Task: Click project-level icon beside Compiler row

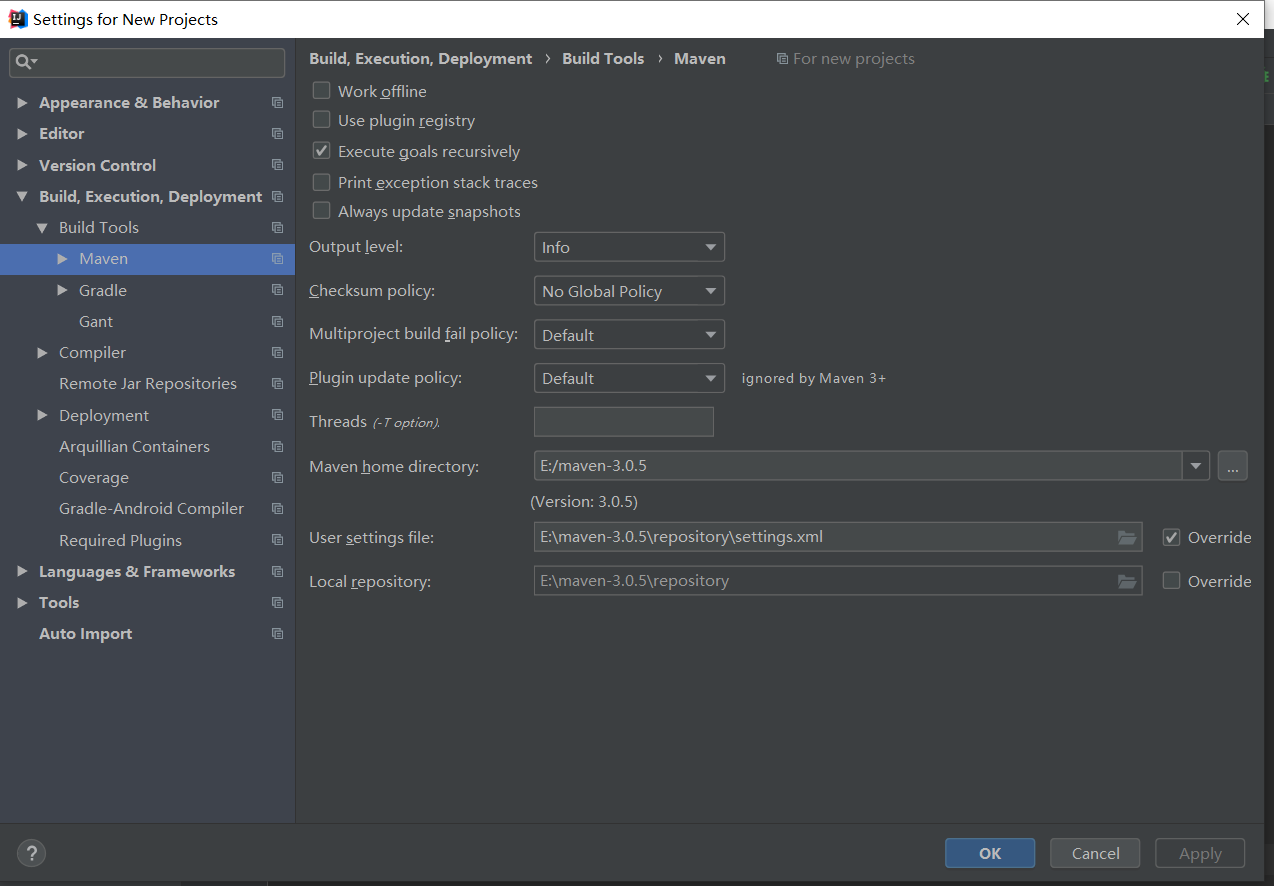Action: point(278,353)
